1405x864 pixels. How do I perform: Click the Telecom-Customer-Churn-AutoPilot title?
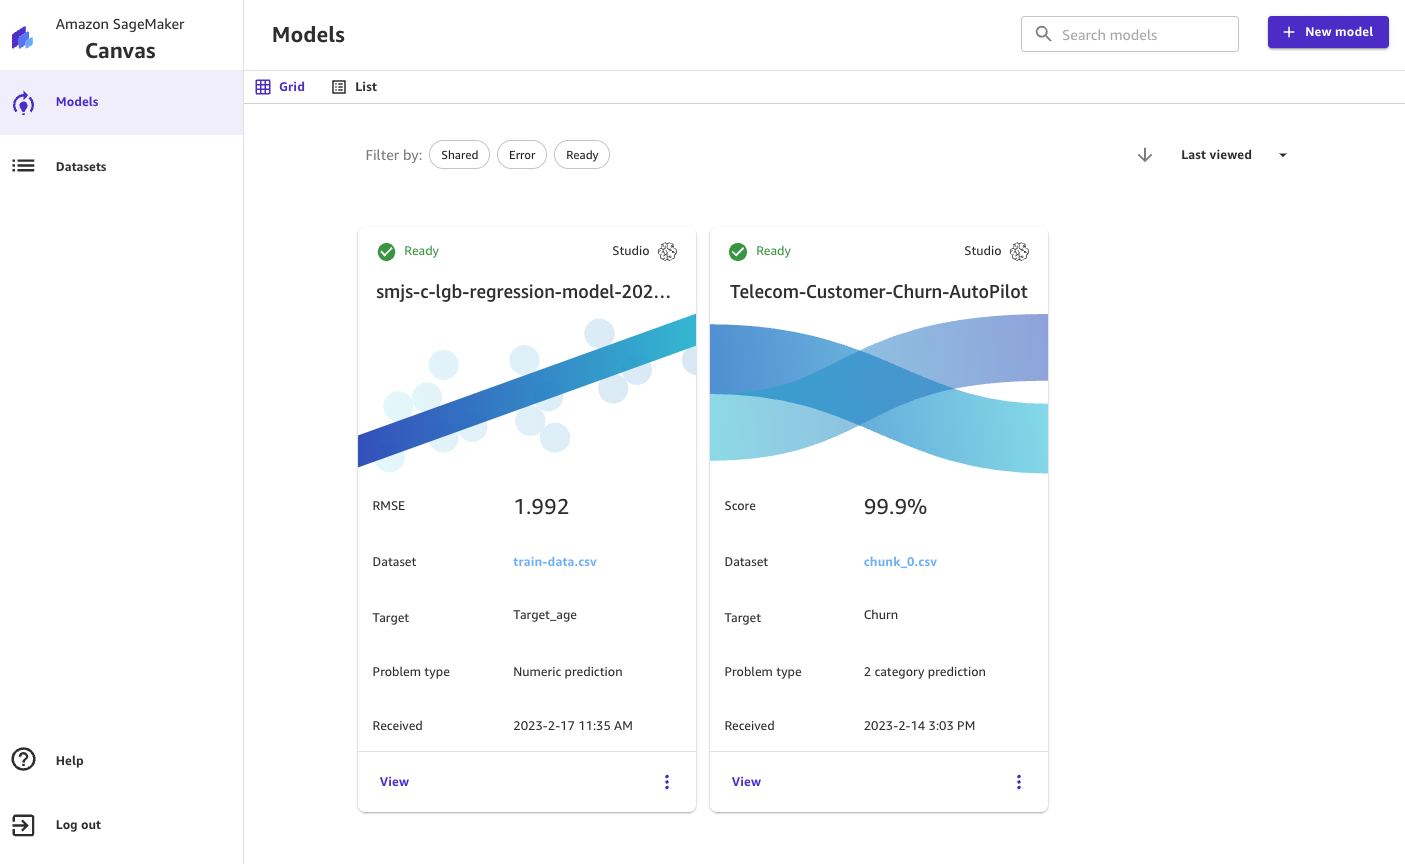(x=879, y=292)
